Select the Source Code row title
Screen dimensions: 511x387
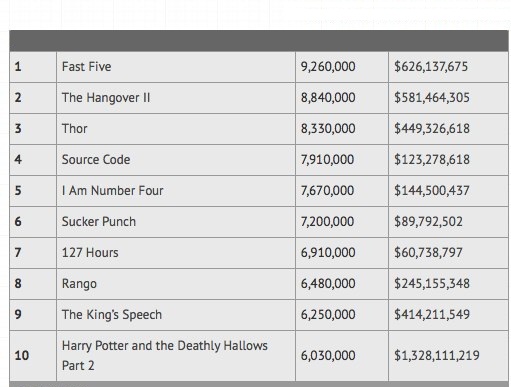(96, 160)
